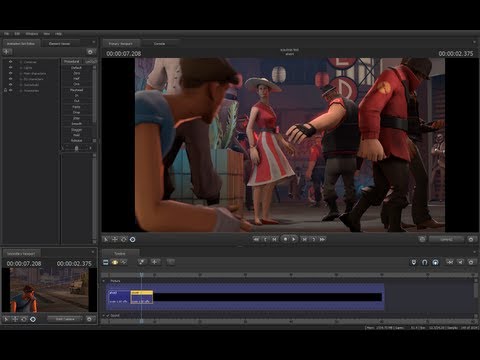Step back one frame in playback controls
This screenshot has height=360, width=480.
click(x=274, y=239)
